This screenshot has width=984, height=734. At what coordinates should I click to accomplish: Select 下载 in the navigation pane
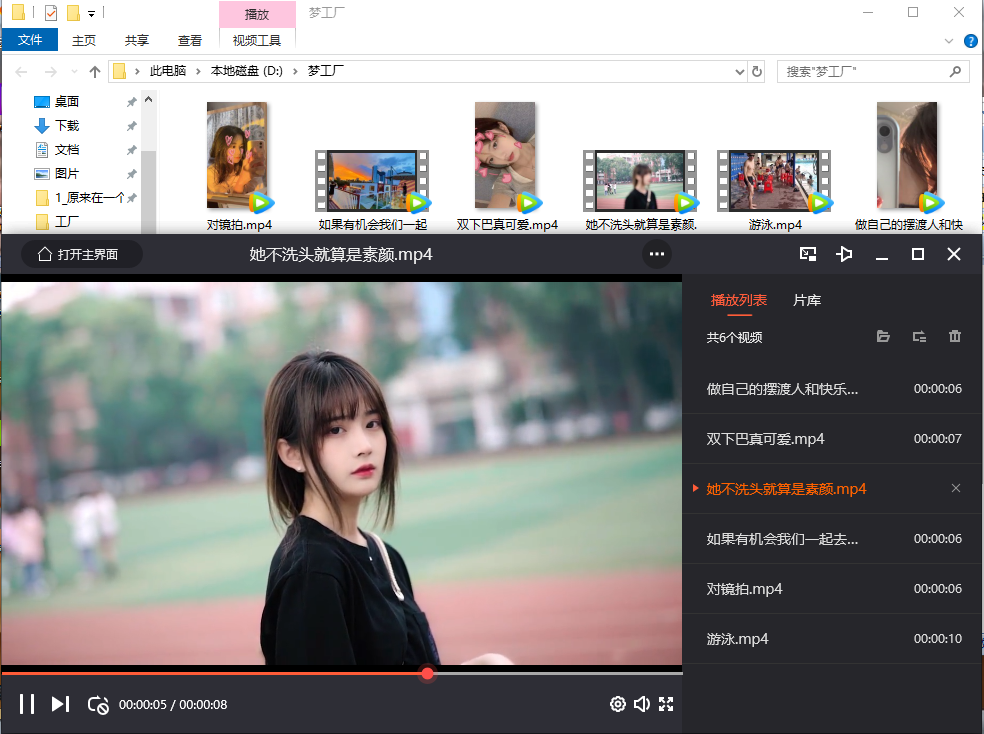tap(67, 125)
